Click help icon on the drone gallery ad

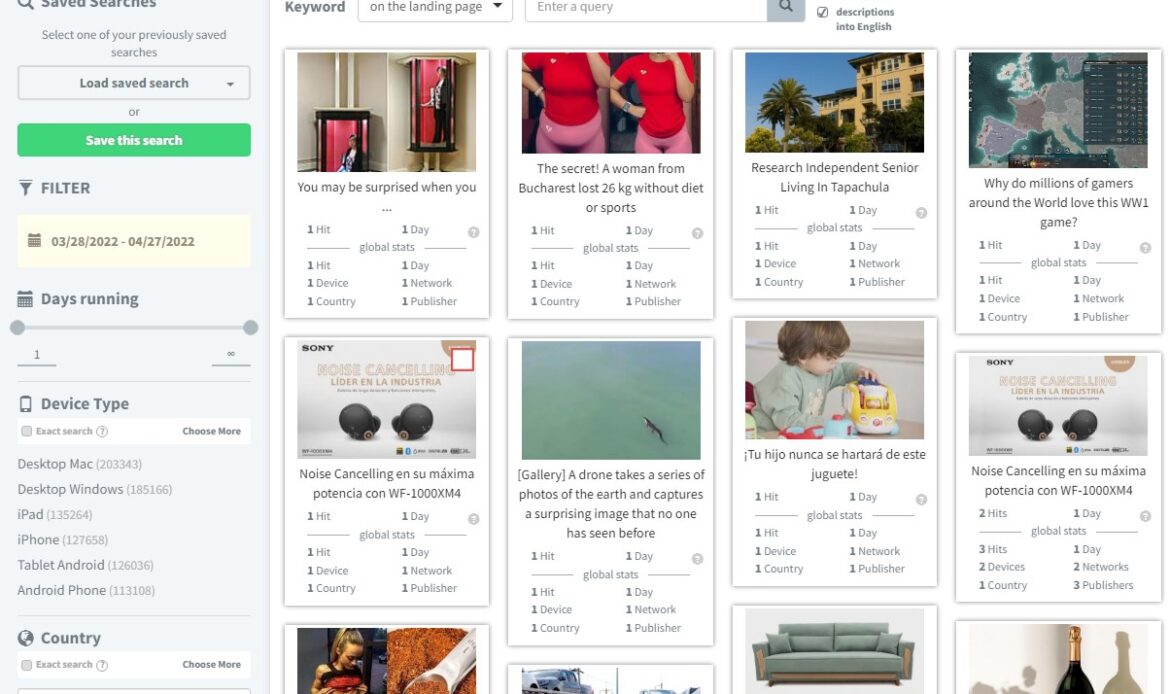698,559
